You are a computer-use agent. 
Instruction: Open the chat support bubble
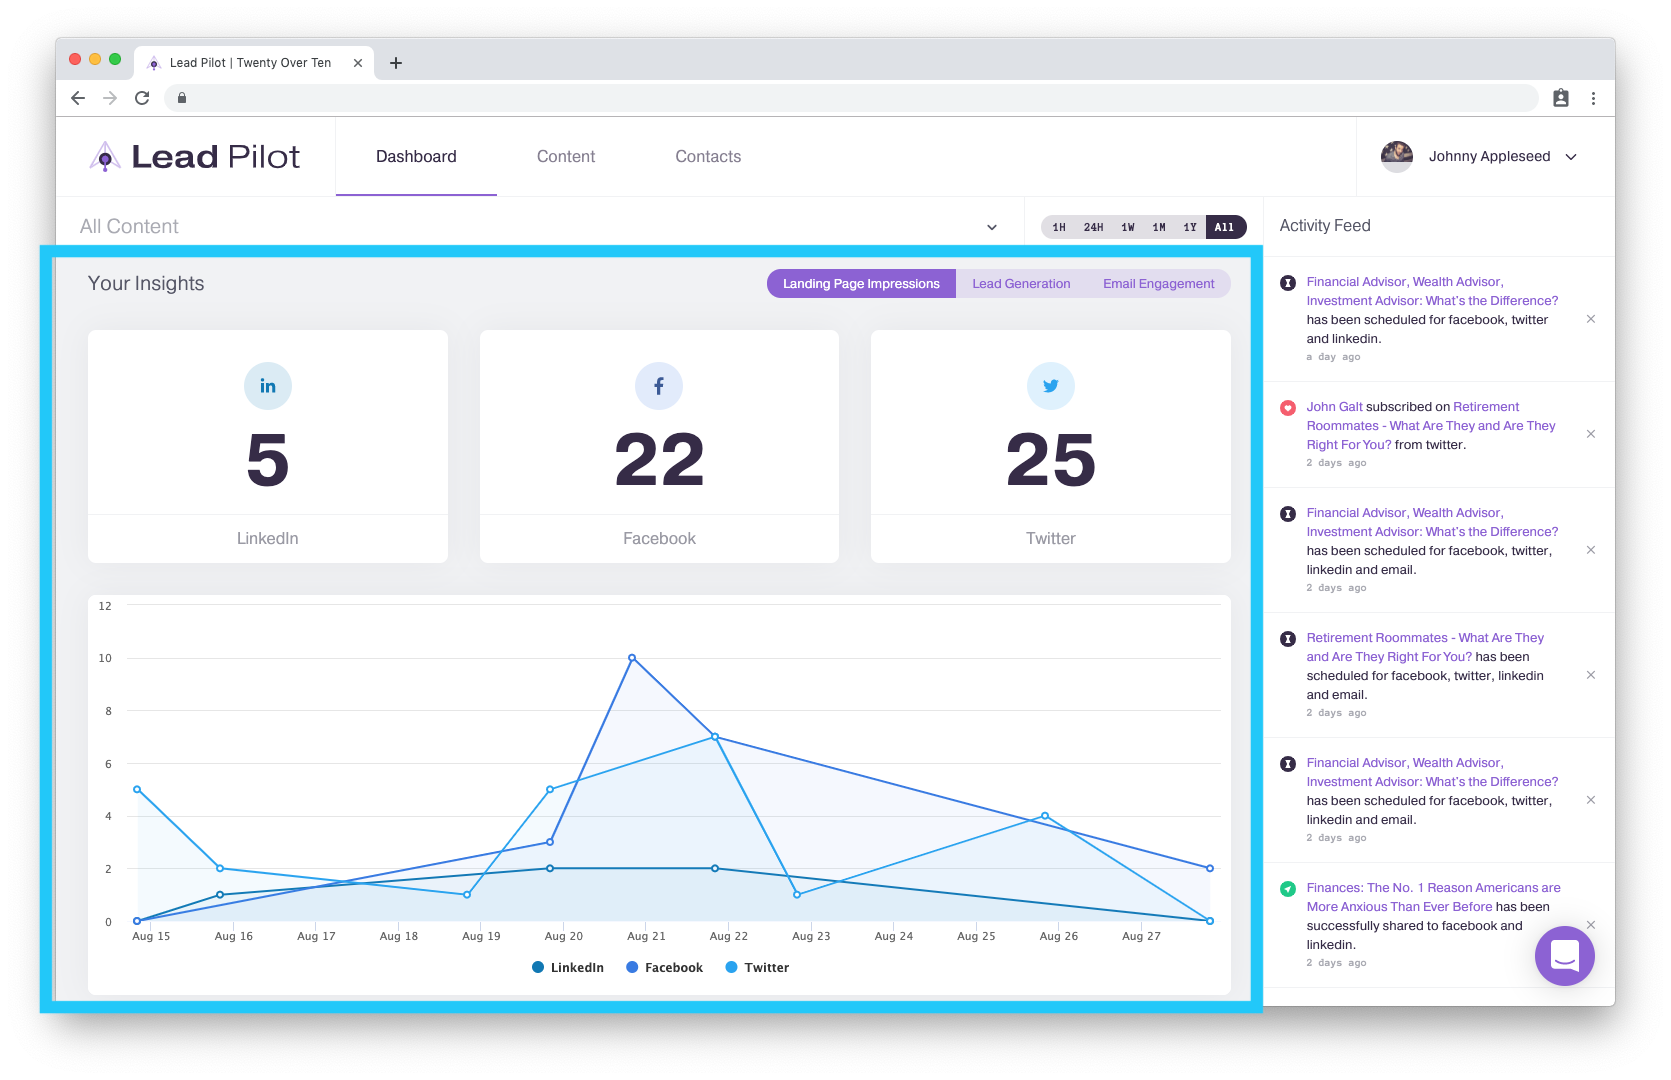(1565, 956)
